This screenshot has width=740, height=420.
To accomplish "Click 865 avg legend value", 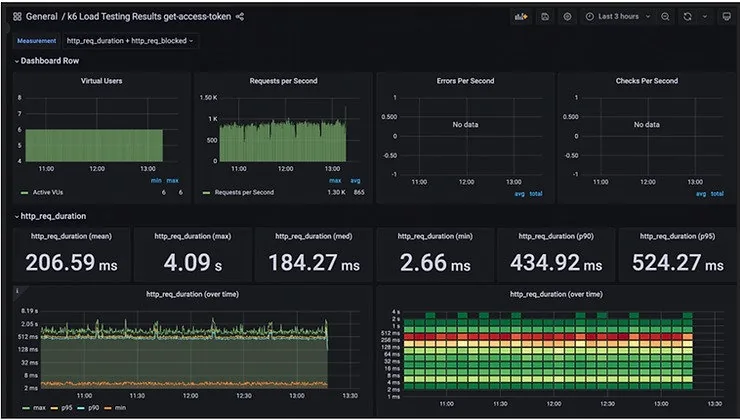I will tap(359, 193).
